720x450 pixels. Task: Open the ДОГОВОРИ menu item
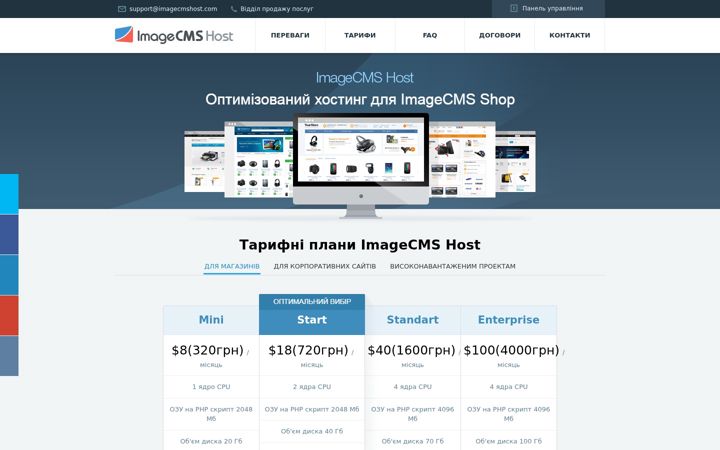(500, 35)
